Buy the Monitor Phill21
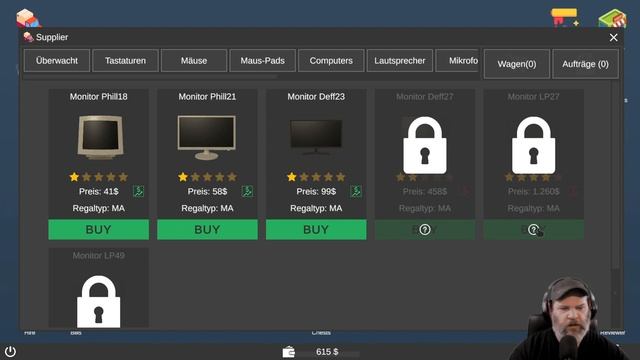Viewport: 640px width, 360px height. coord(207,229)
